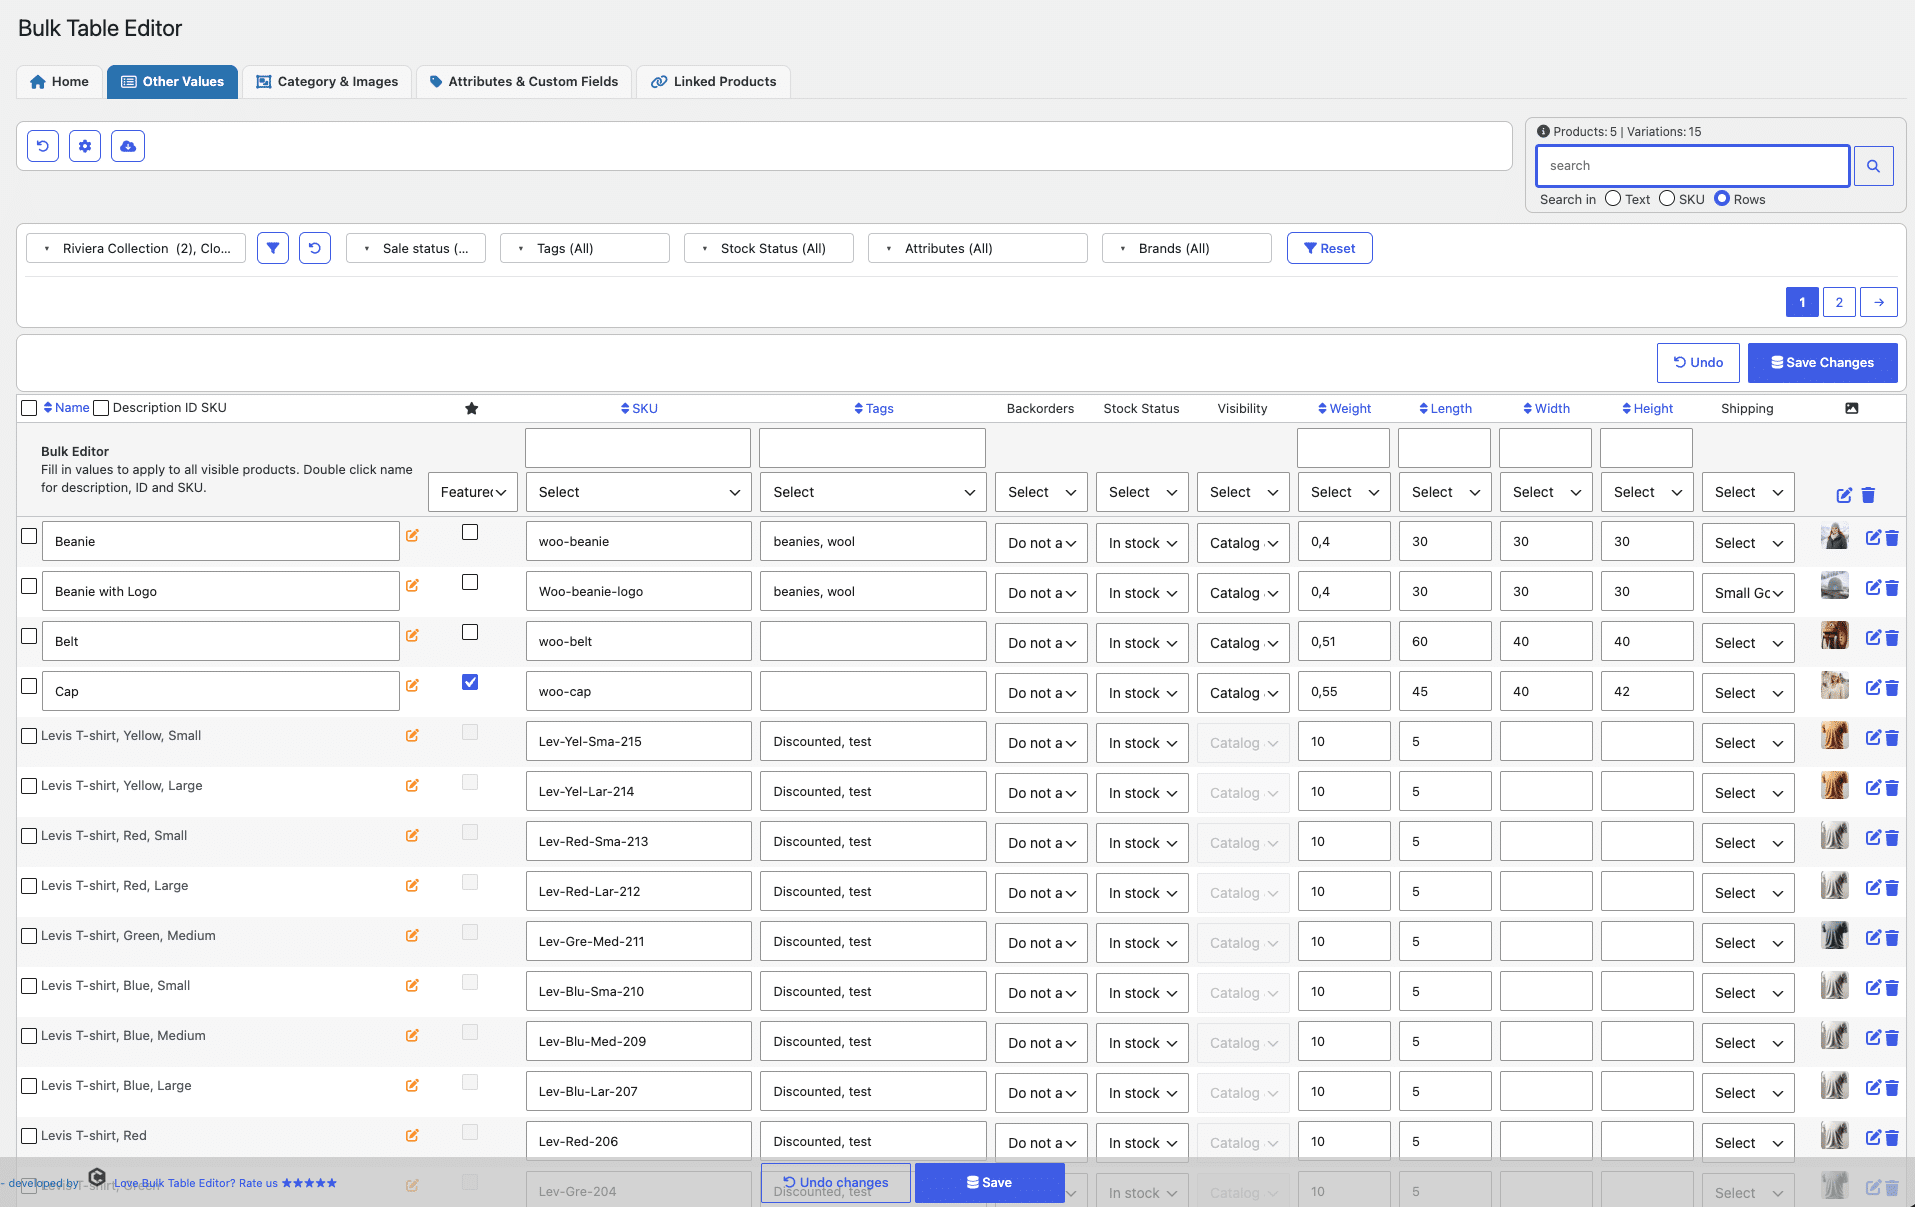The height and width of the screenshot is (1207, 1915).
Task: Click the refresh icon in the top toolbar
Action: point(43,146)
